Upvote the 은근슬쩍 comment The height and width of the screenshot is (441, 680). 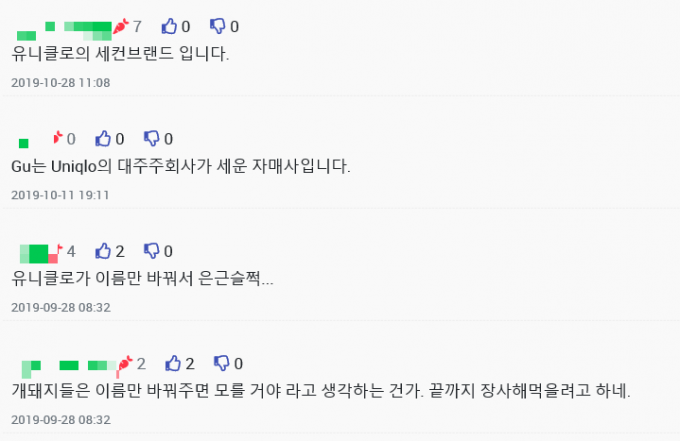[x=103, y=251]
